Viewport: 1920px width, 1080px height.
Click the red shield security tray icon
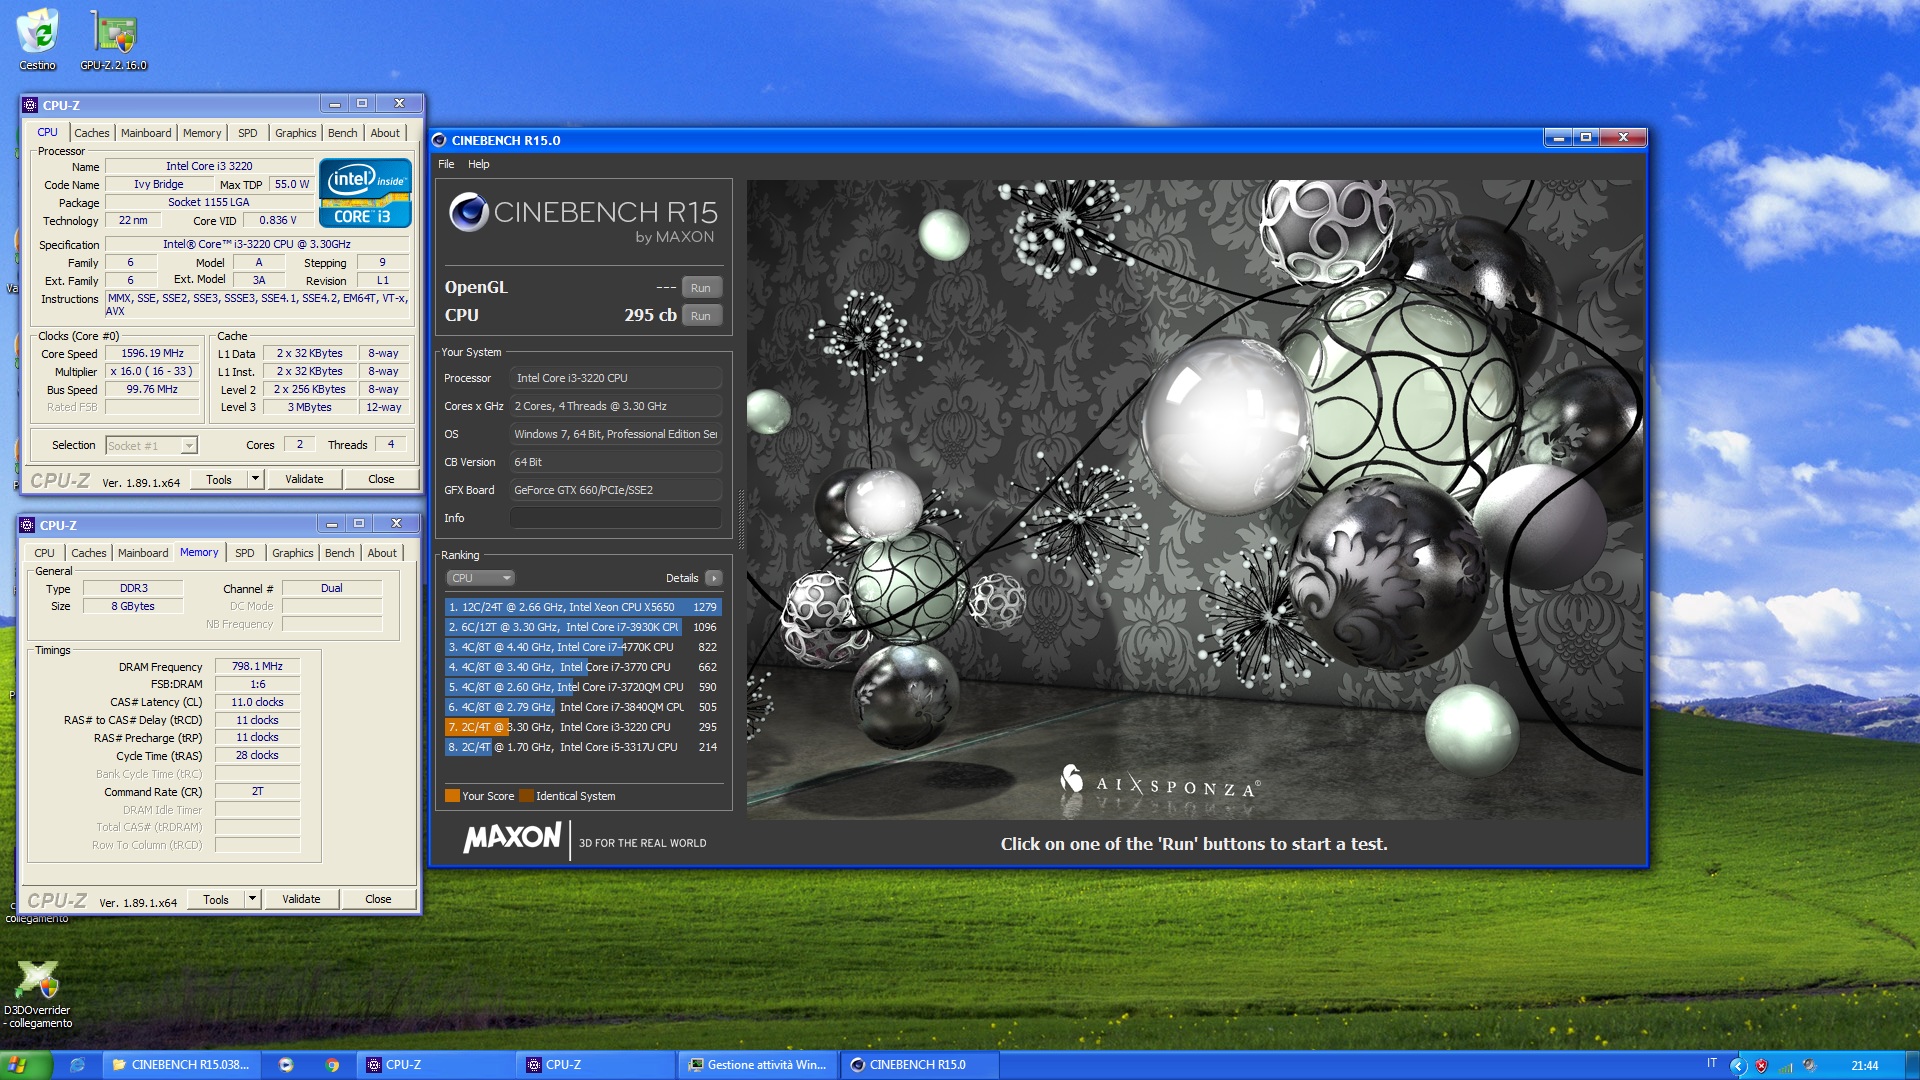coord(1762,1066)
